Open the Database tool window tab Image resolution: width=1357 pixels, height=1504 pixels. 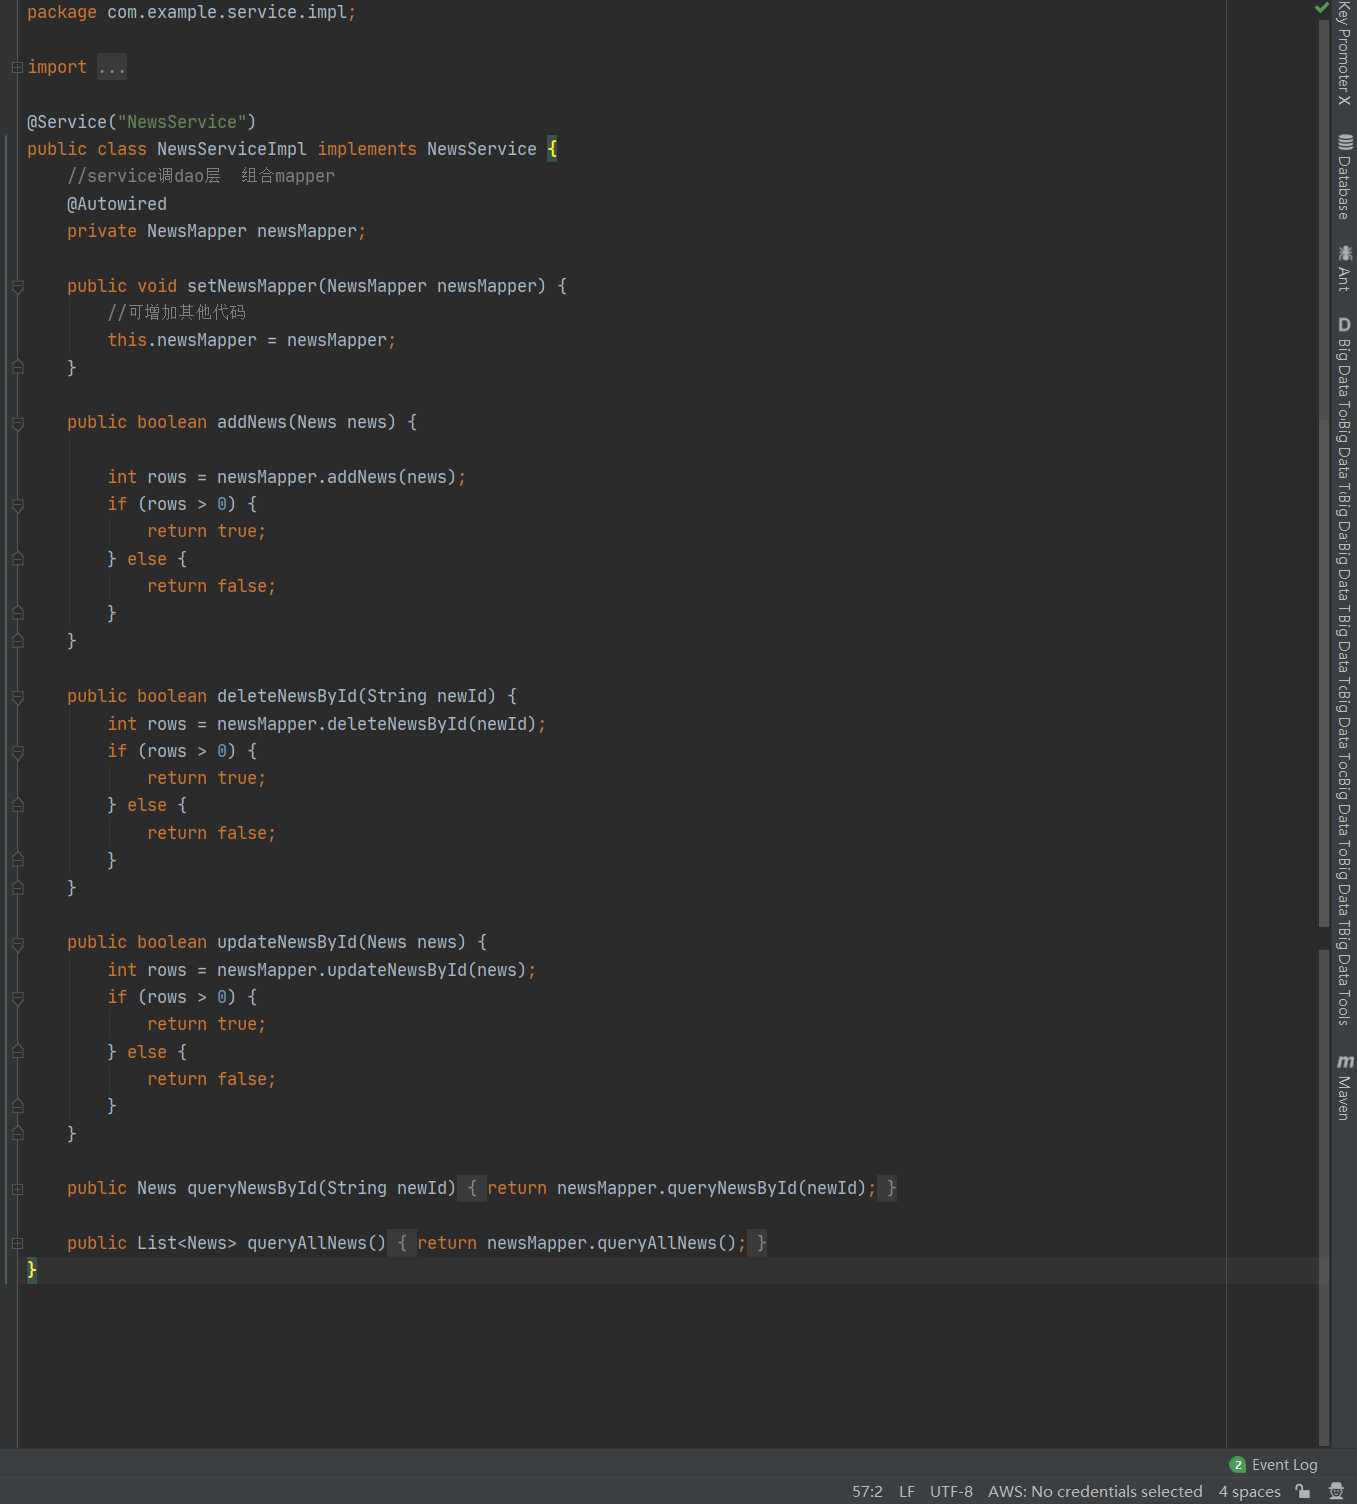pyautogui.click(x=1344, y=177)
